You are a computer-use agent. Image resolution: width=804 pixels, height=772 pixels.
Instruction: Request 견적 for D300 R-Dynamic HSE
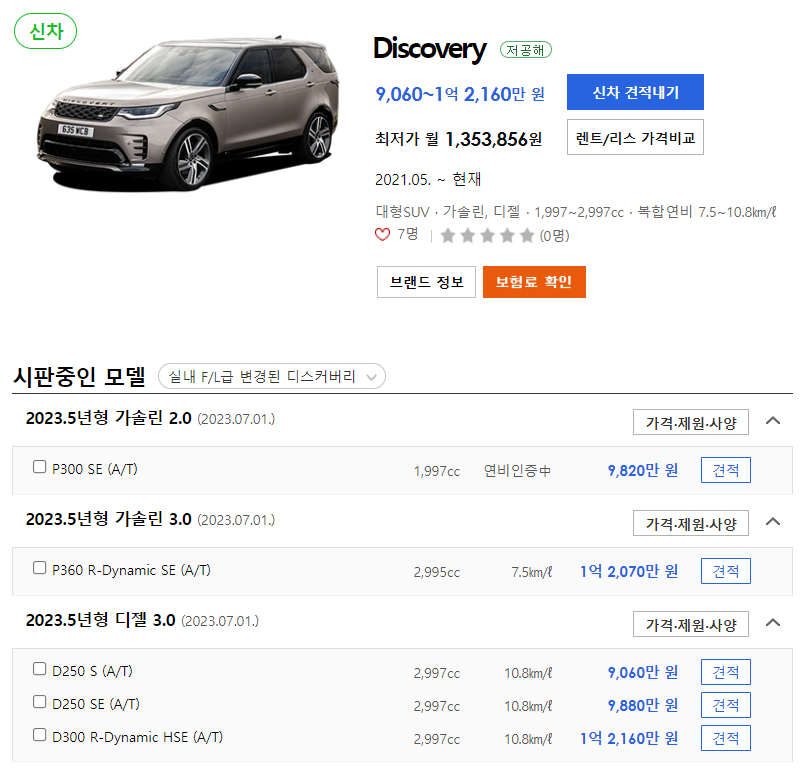coord(726,738)
